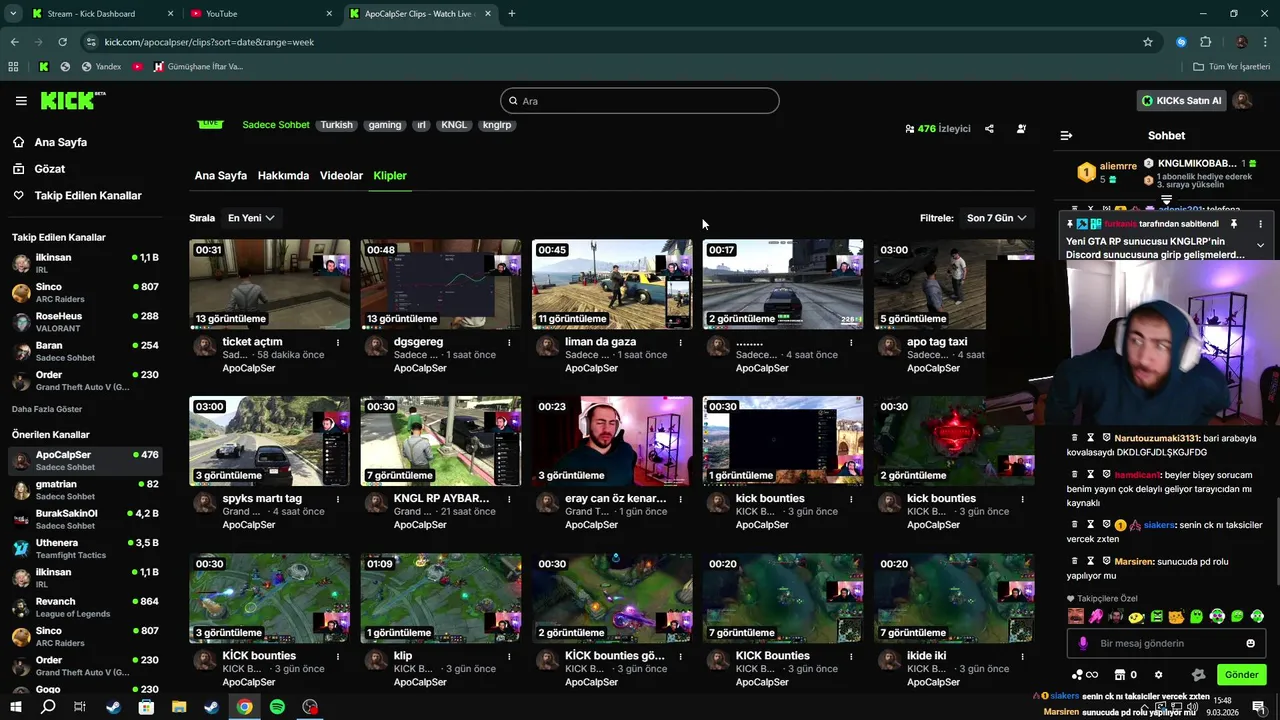
Task: Play the KNGL RP AYBAR clip thumbnail
Action: tap(441, 441)
